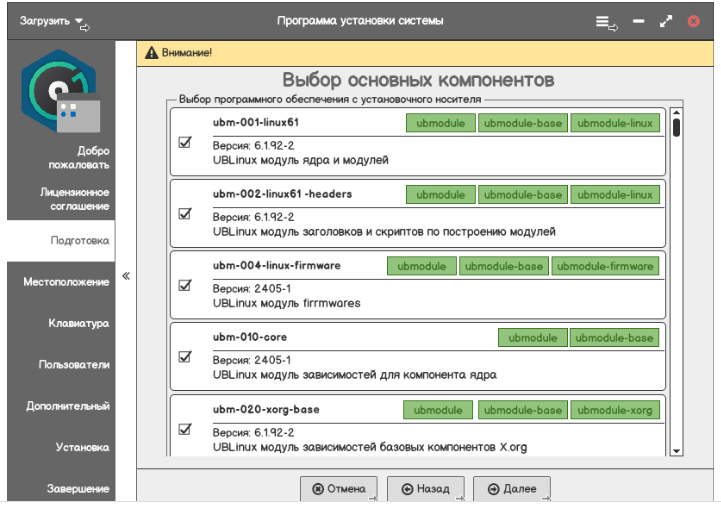
Task: Select ubm-004-linux-firmware title text
Action: tap(276, 265)
